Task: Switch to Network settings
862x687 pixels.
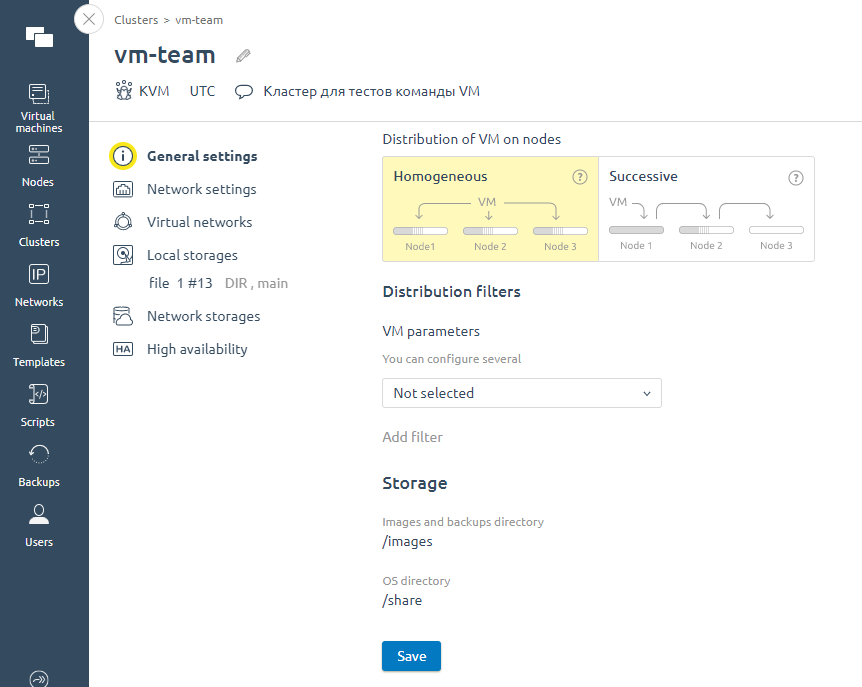Action: 202,189
